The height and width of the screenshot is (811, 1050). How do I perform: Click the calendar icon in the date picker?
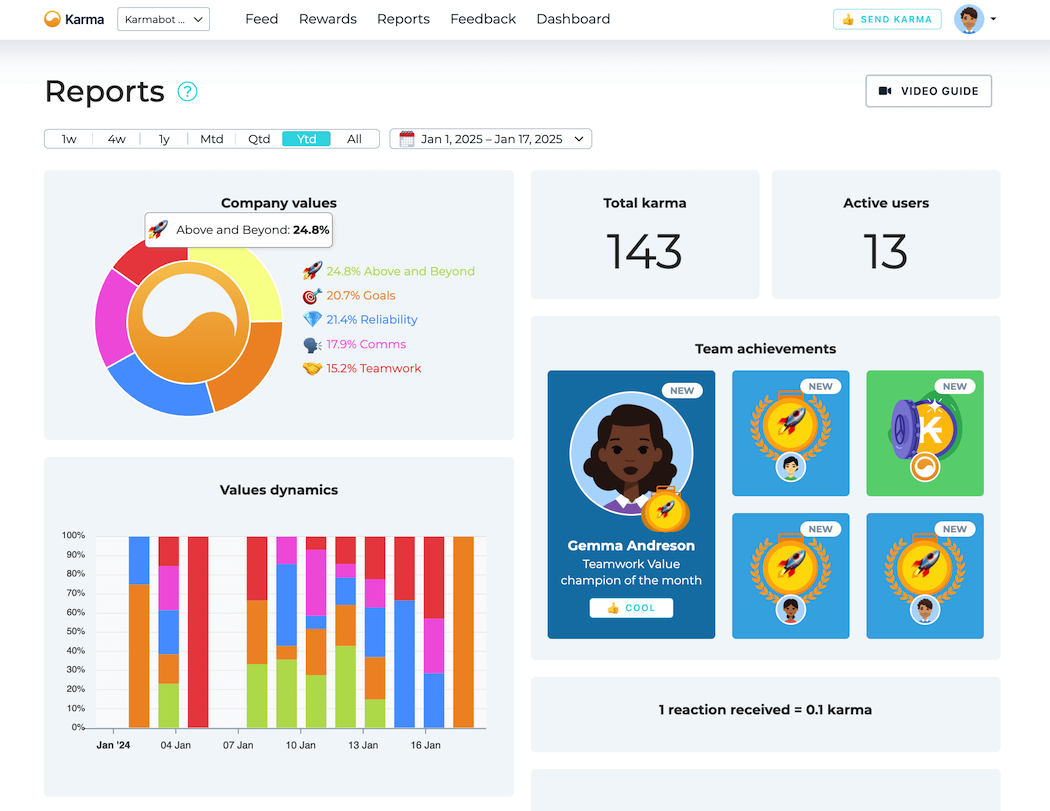[406, 139]
